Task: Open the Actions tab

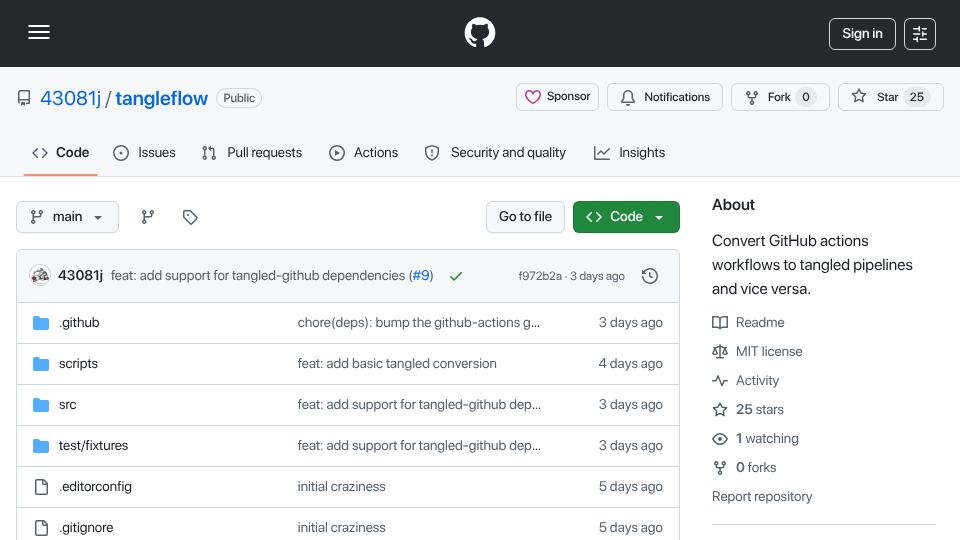Action: [x=364, y=152]
